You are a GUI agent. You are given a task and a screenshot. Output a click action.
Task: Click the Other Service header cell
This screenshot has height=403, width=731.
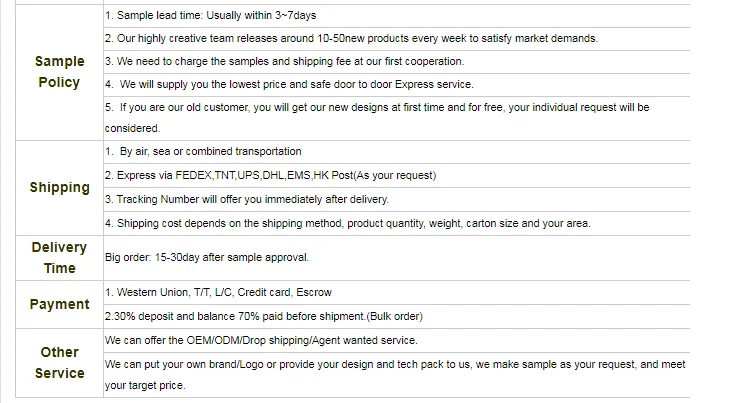(59, 363)
